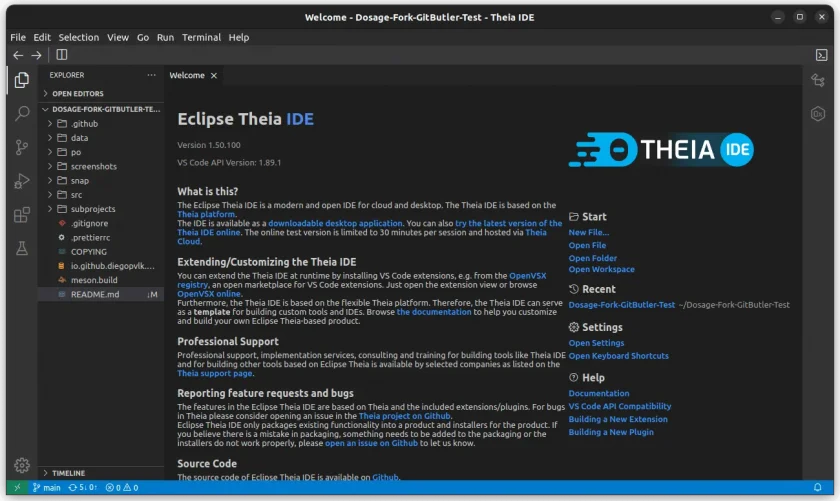Go back with the left arrow button
Screen dimensions: 840x501
[x=18, y=55]
